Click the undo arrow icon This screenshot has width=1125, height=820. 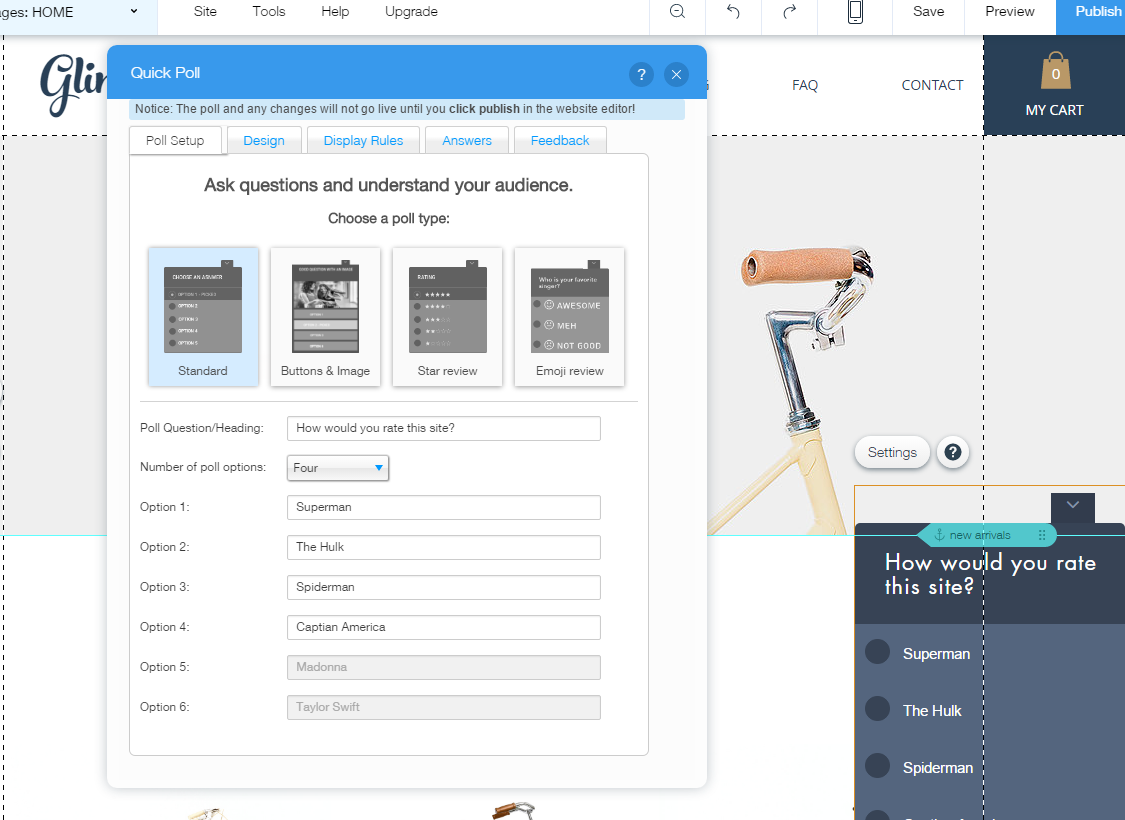733,11
